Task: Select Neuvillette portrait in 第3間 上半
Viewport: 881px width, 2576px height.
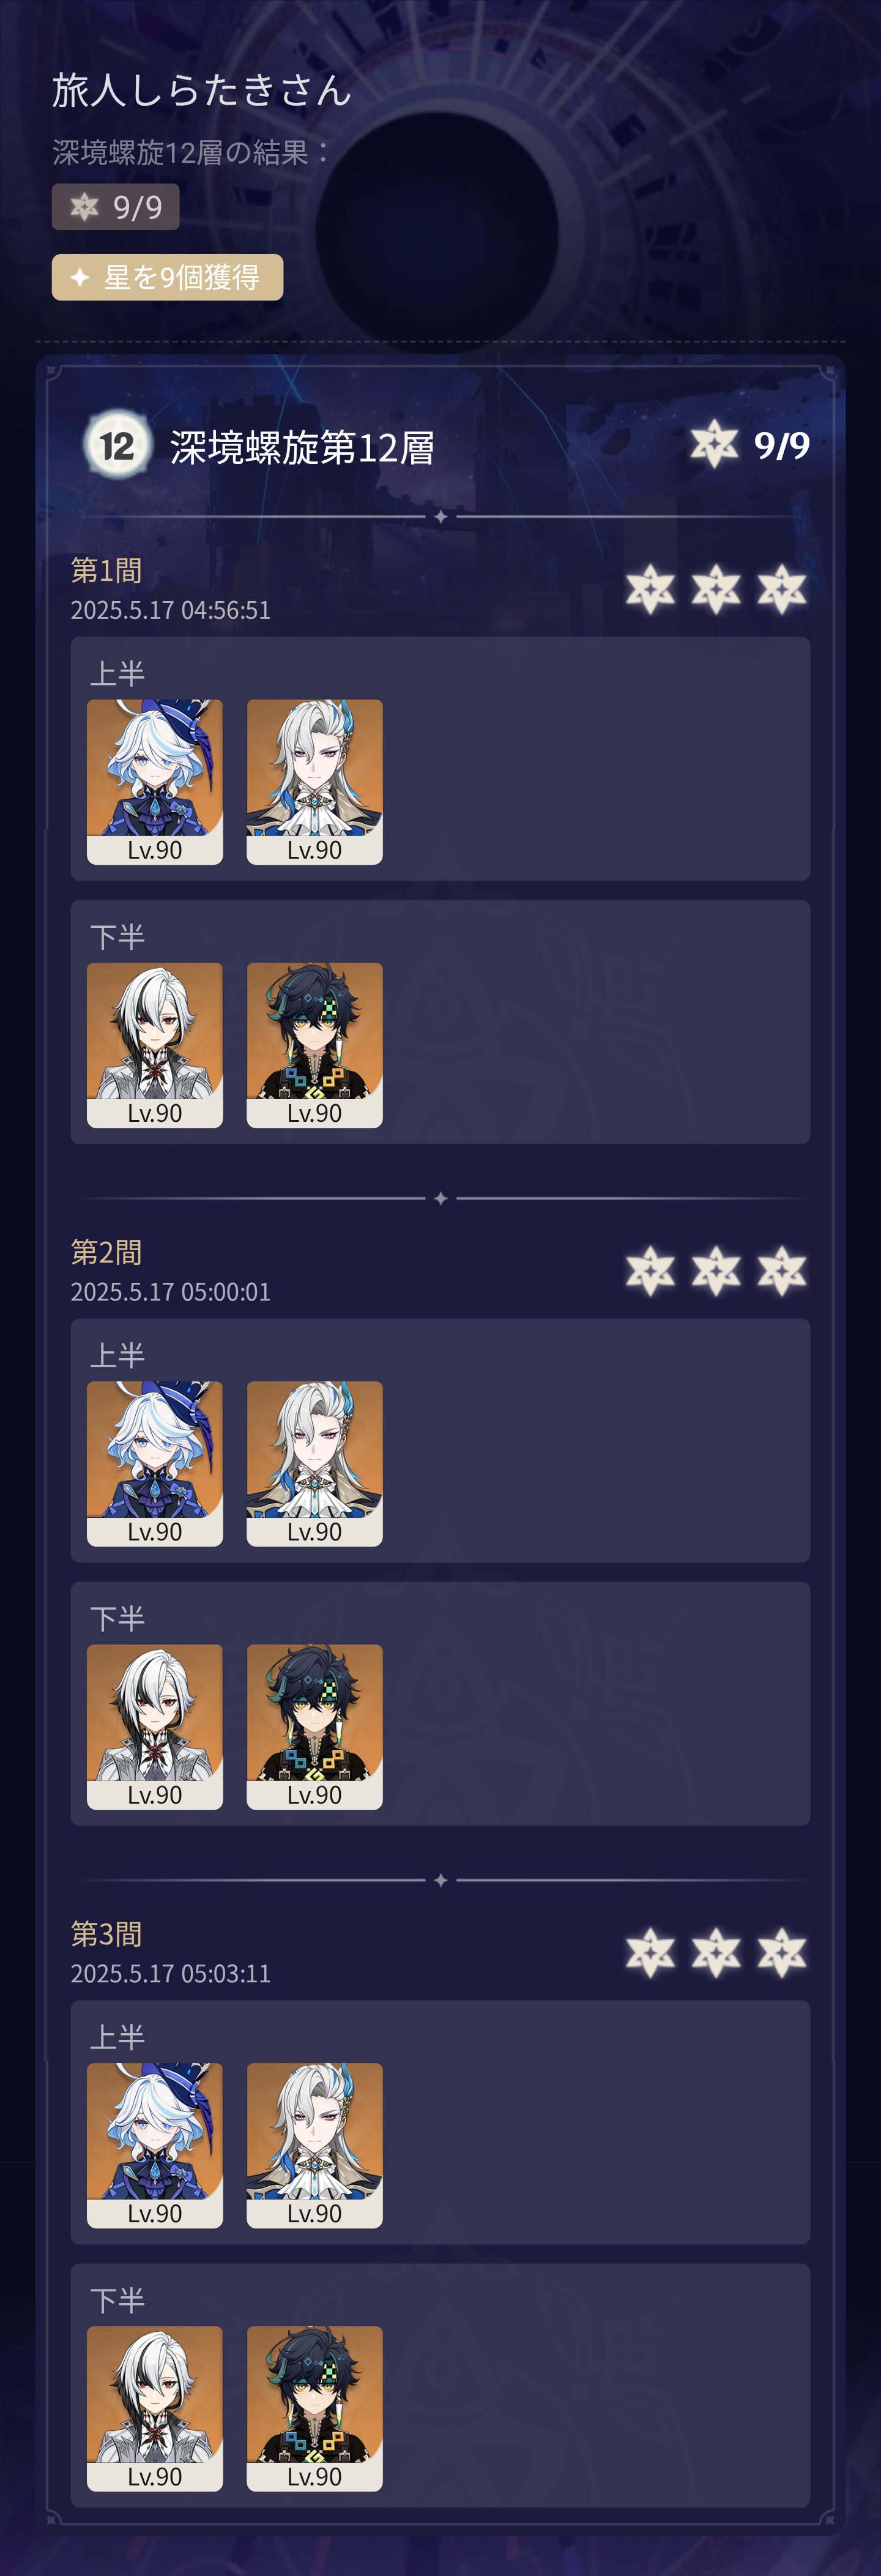Action: (315, 2146)
